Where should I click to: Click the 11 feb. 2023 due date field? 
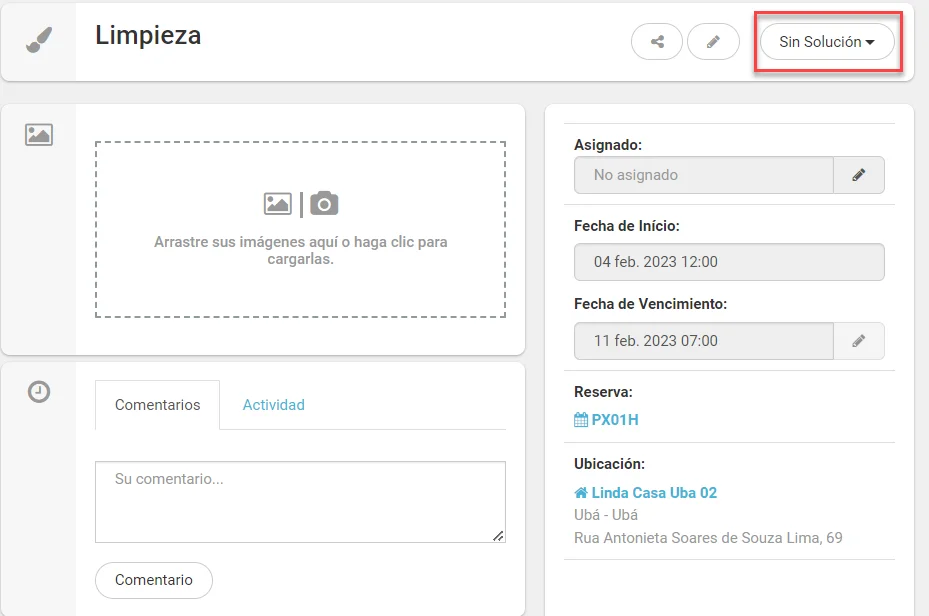(704, 341)
